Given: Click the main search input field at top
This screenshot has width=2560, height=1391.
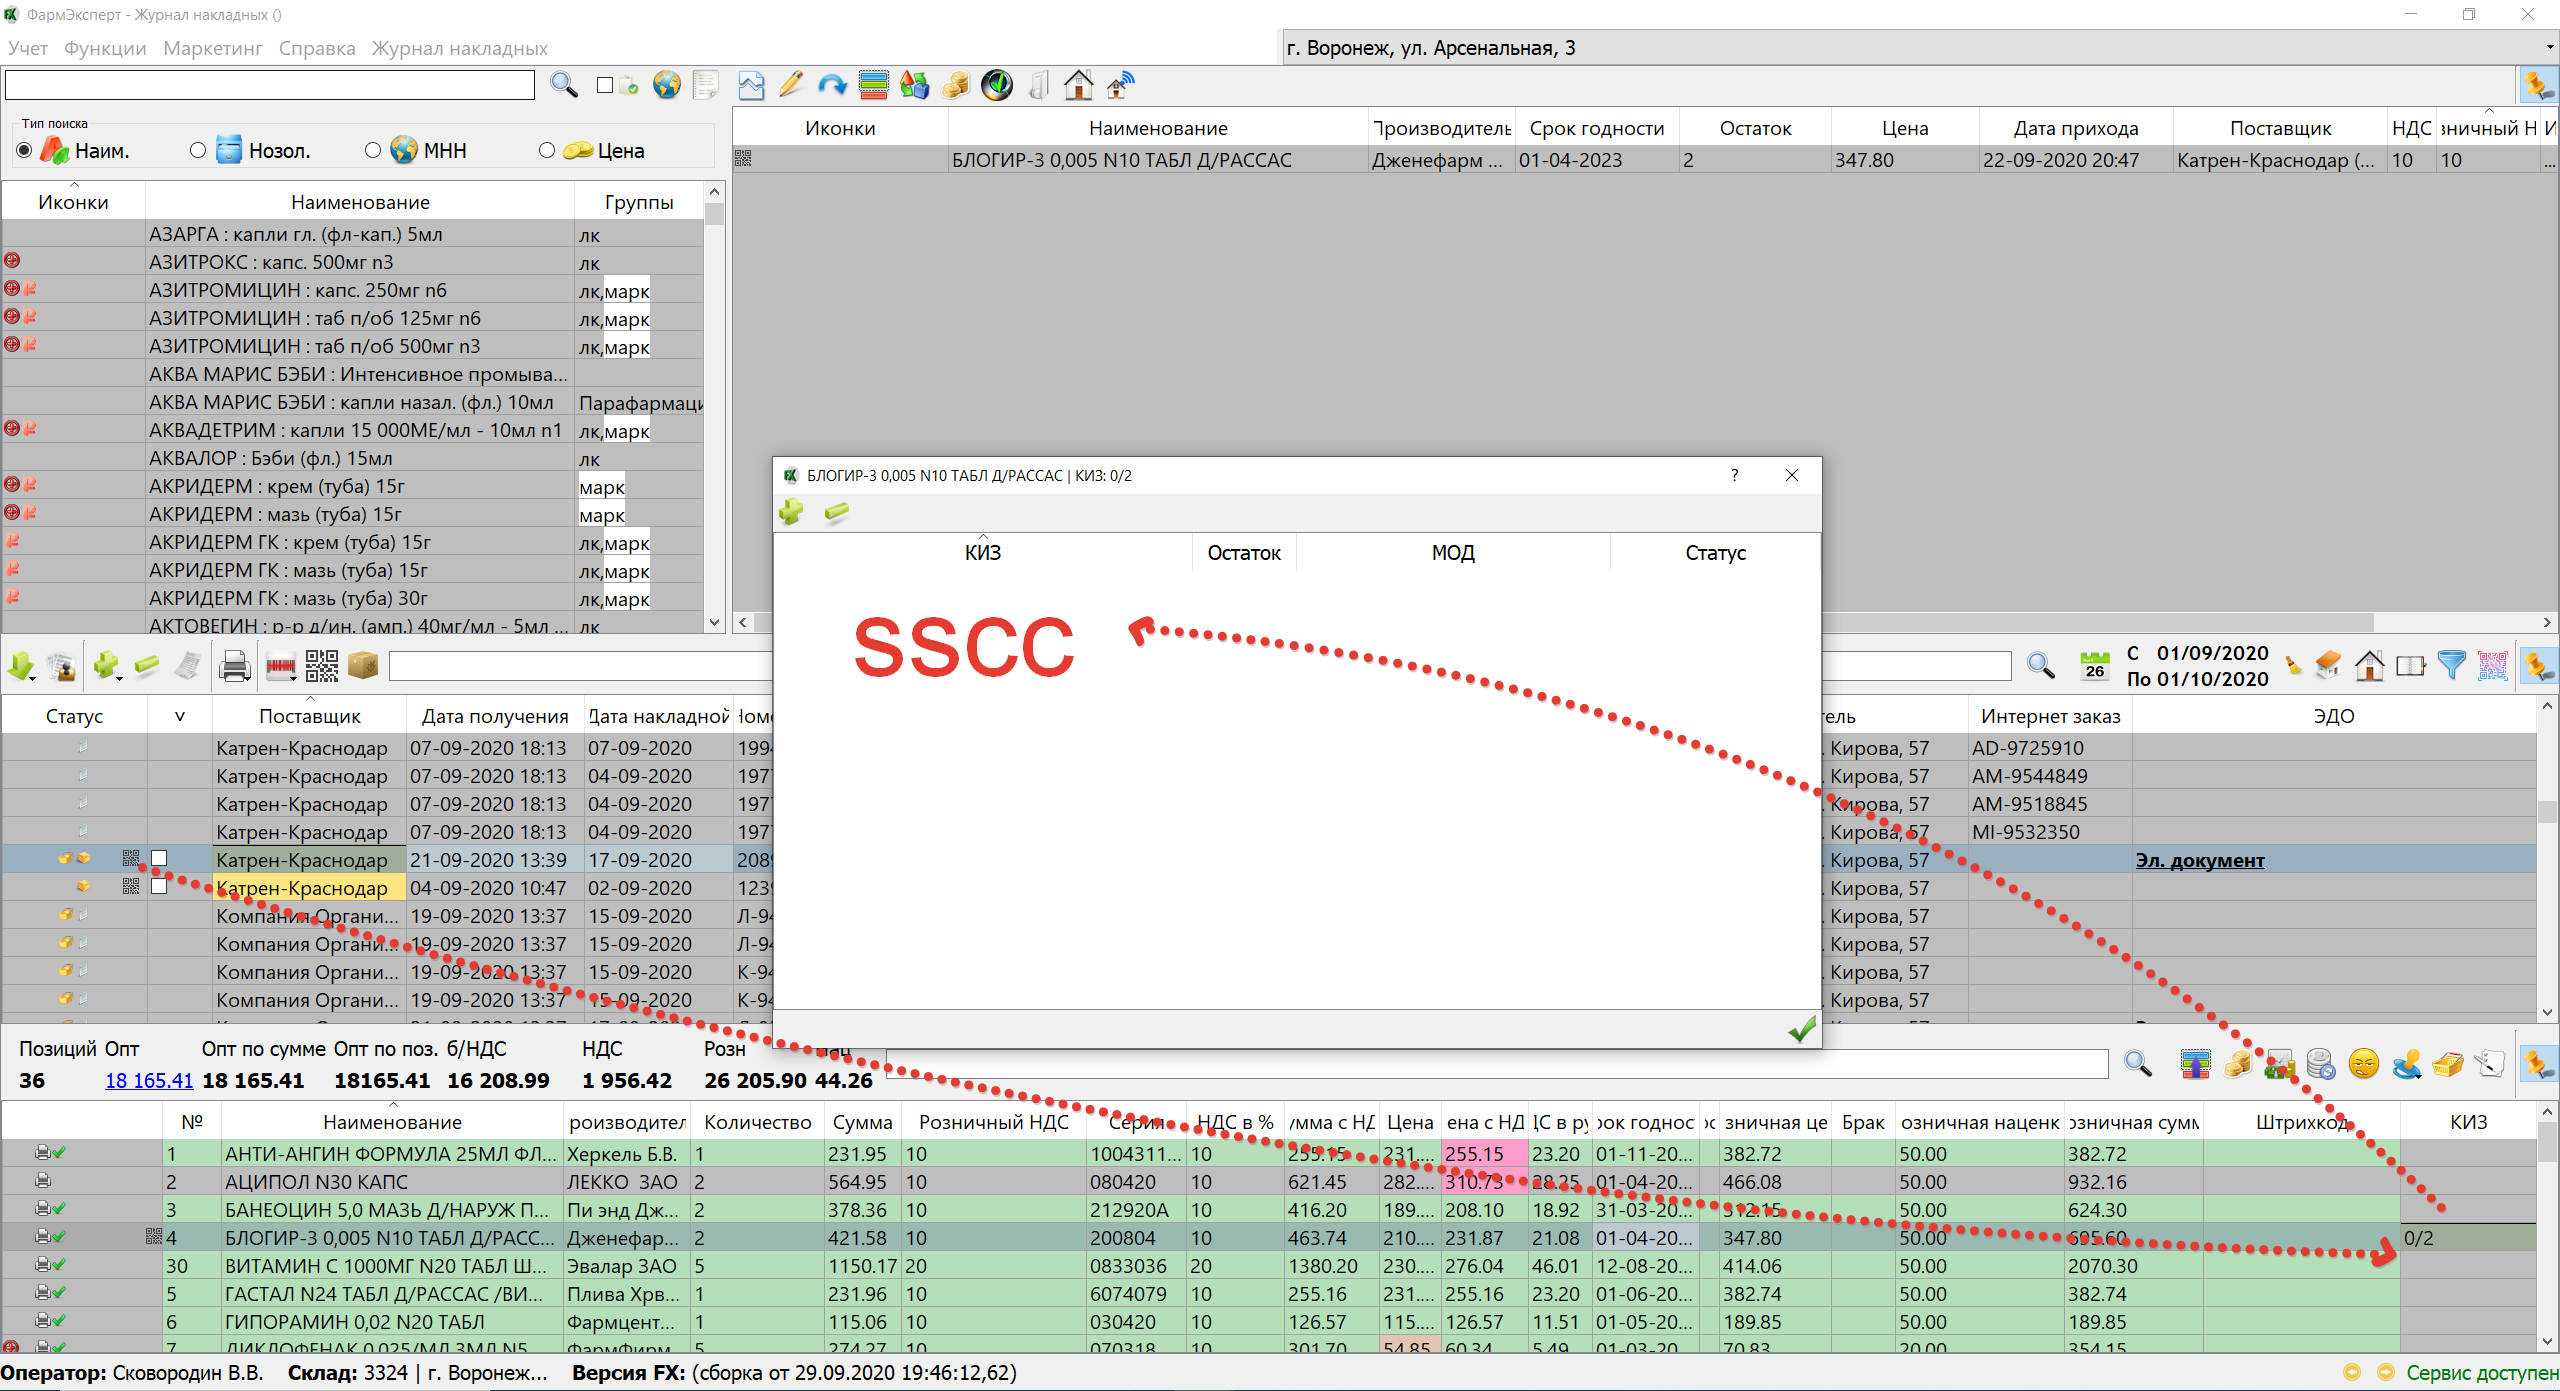Looking at the screenshot, I should pos(270,85).
